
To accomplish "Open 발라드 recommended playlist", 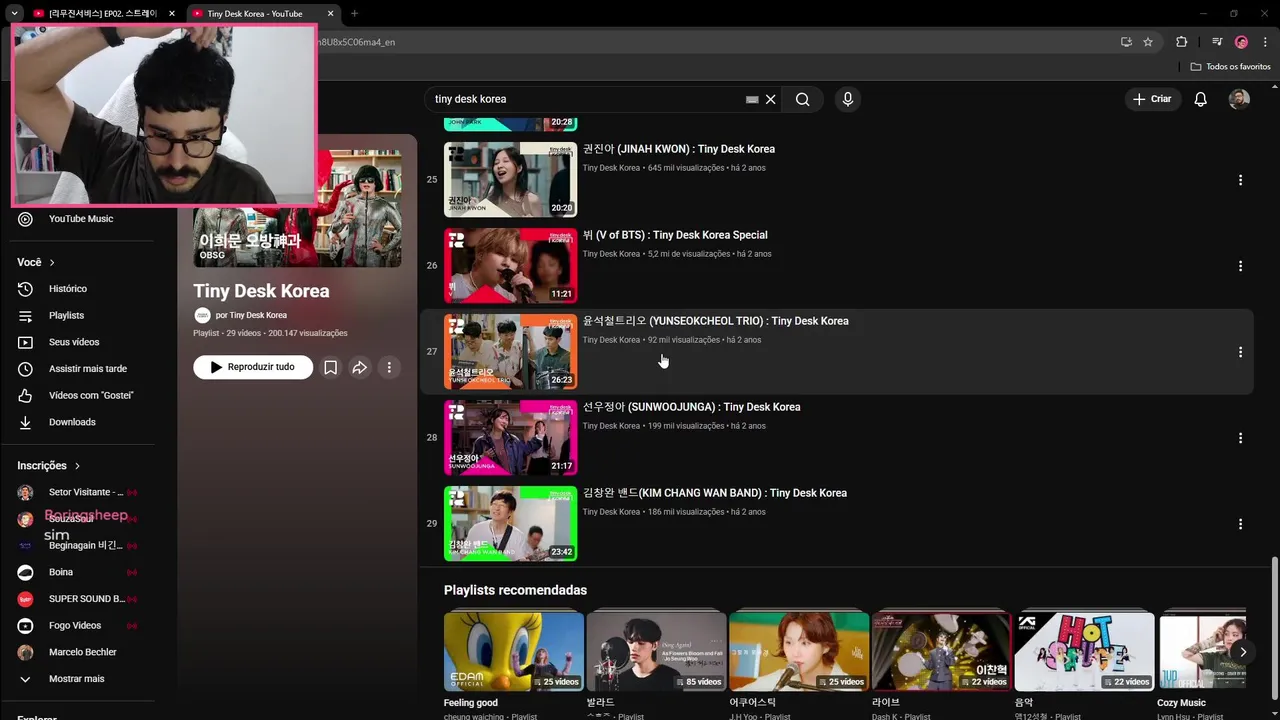I will pos(656,652).
